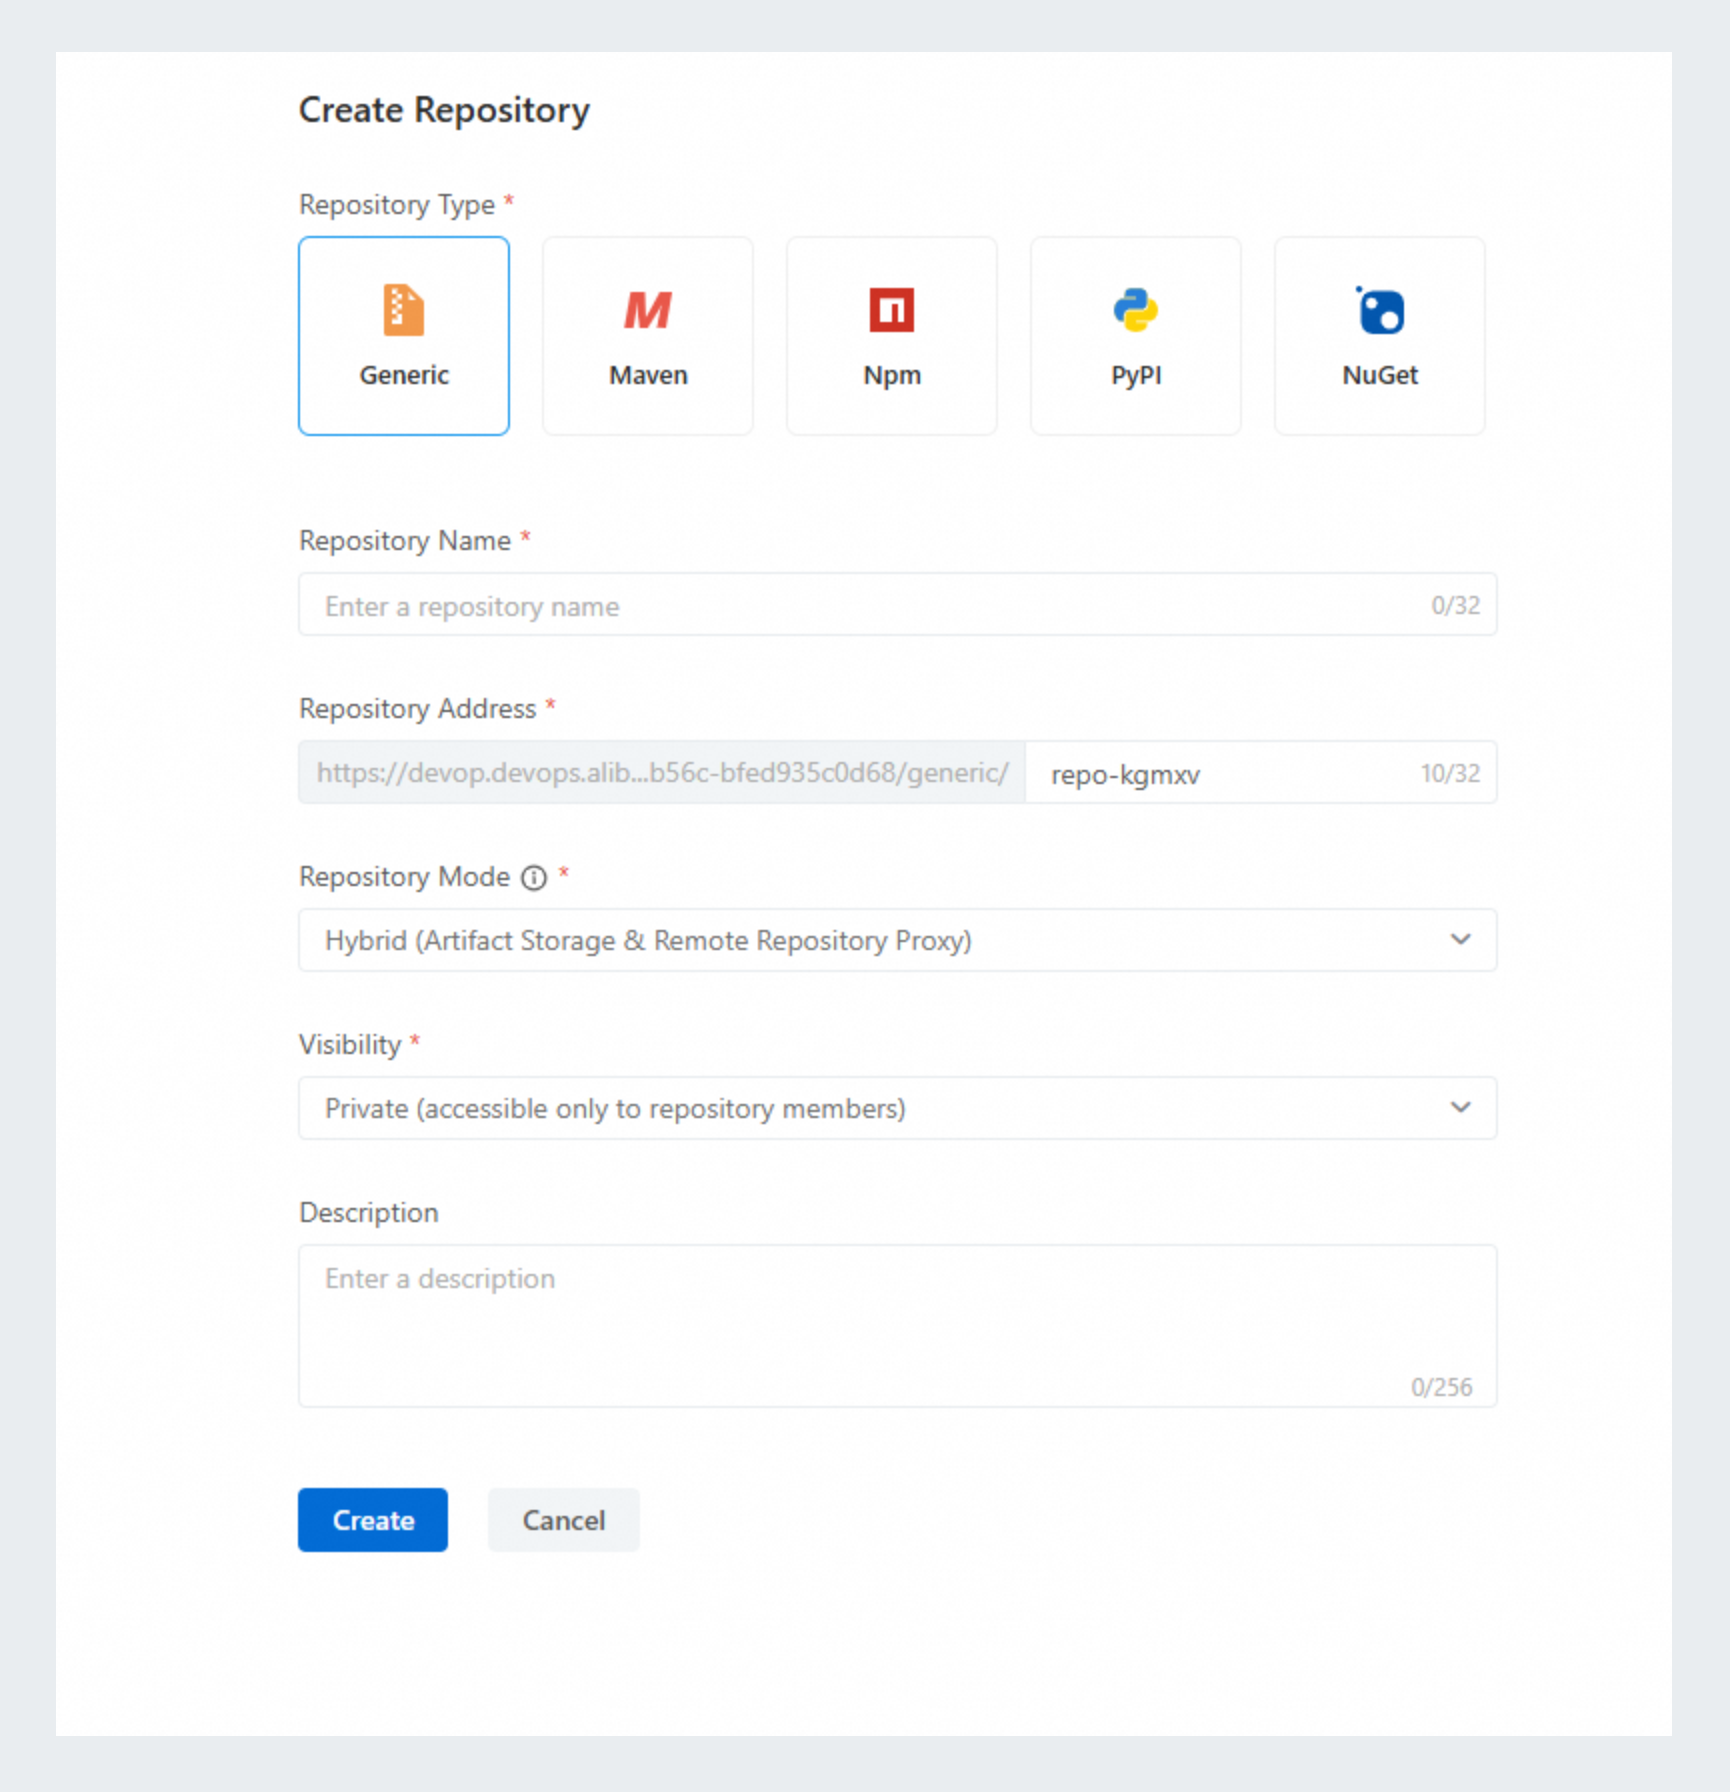Select the Generic repository type card
The image size is (1730, 1792).
coord(404,336)
